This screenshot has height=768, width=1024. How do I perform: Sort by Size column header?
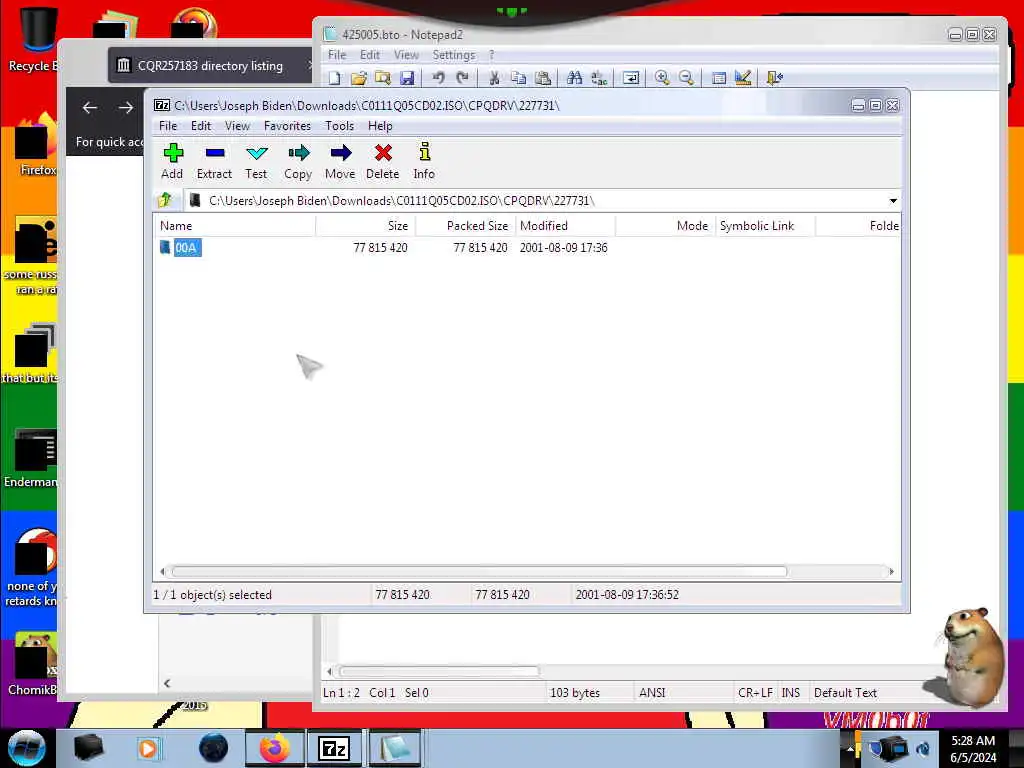[x=366, y=226]
